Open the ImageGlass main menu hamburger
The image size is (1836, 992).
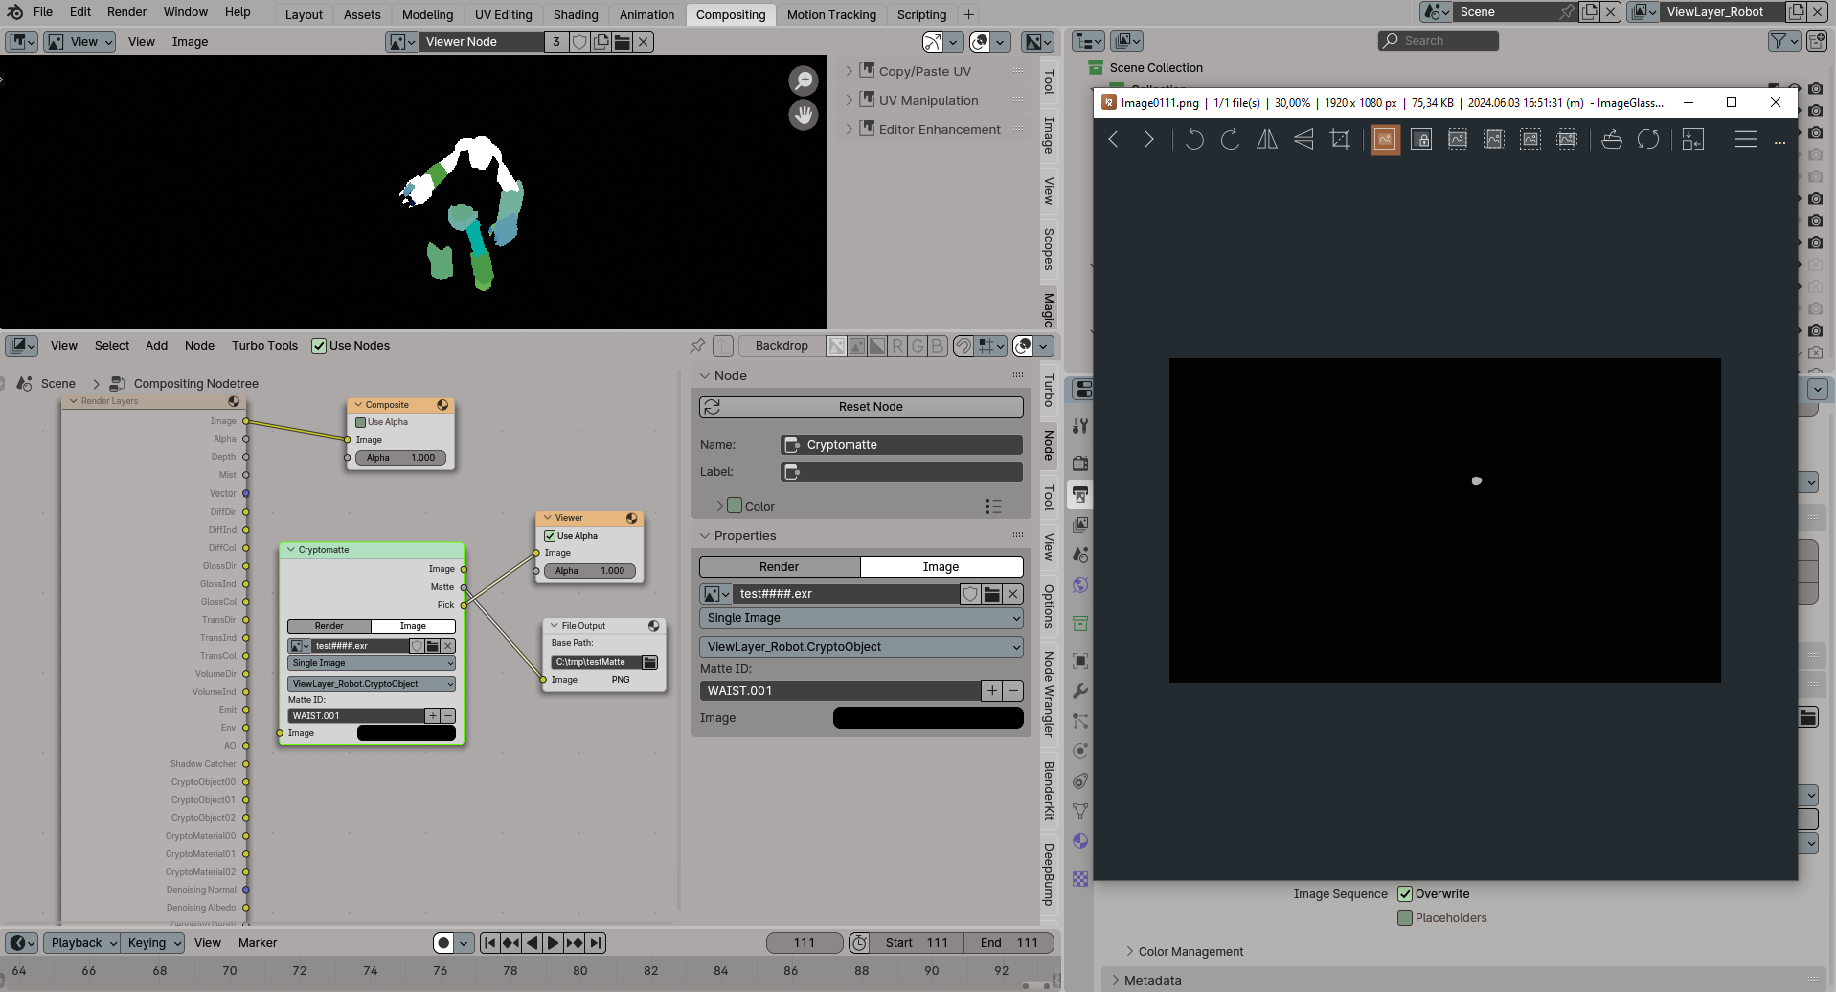(x=1746, y=140)
